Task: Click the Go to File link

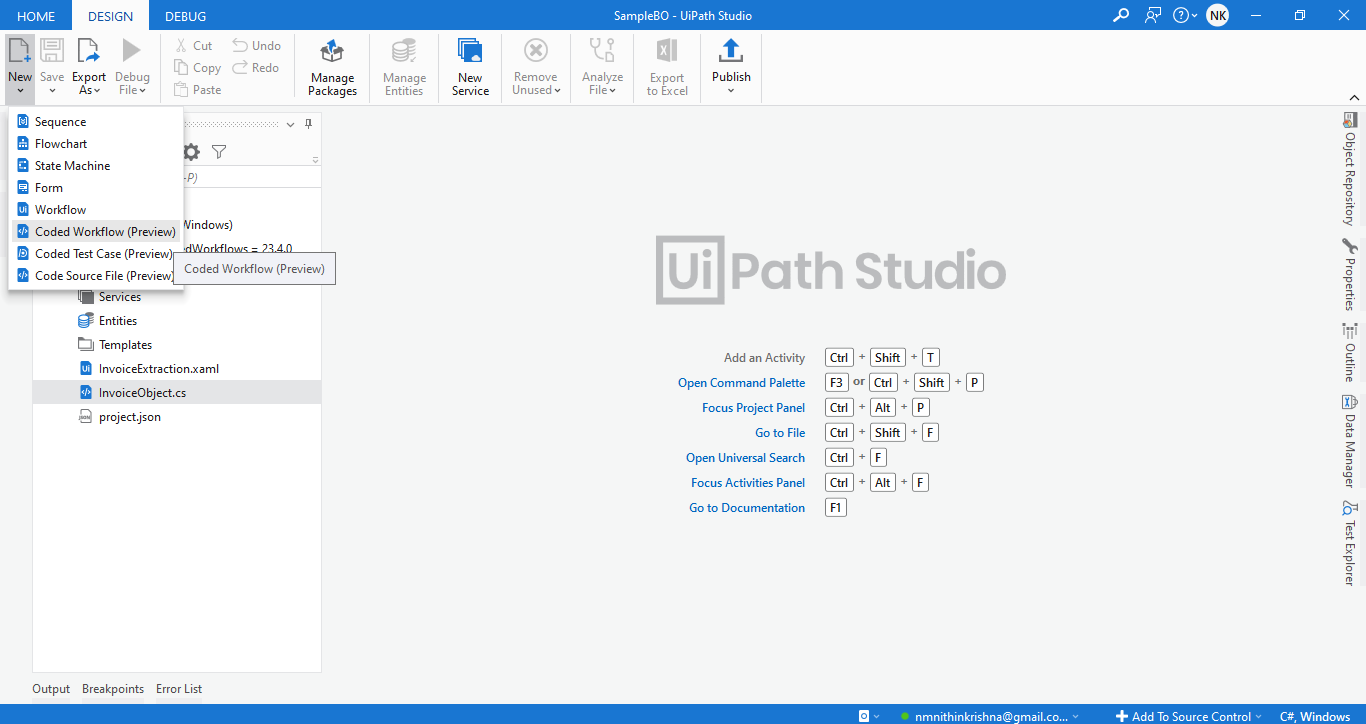Action: point(780,433)
